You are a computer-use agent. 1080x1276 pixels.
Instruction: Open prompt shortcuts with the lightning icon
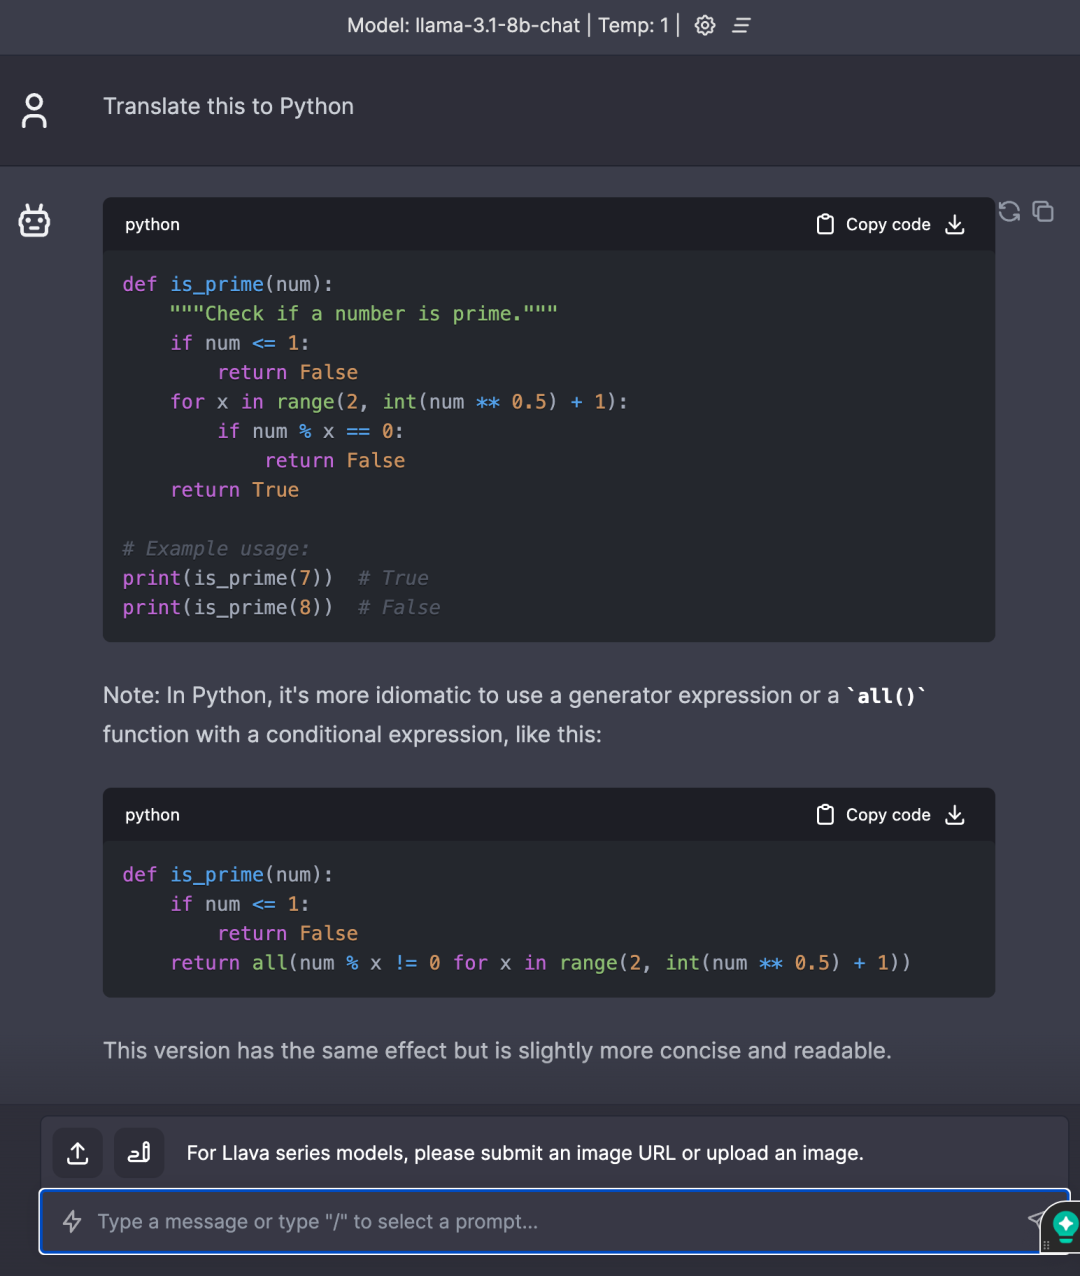(72, 1221)
